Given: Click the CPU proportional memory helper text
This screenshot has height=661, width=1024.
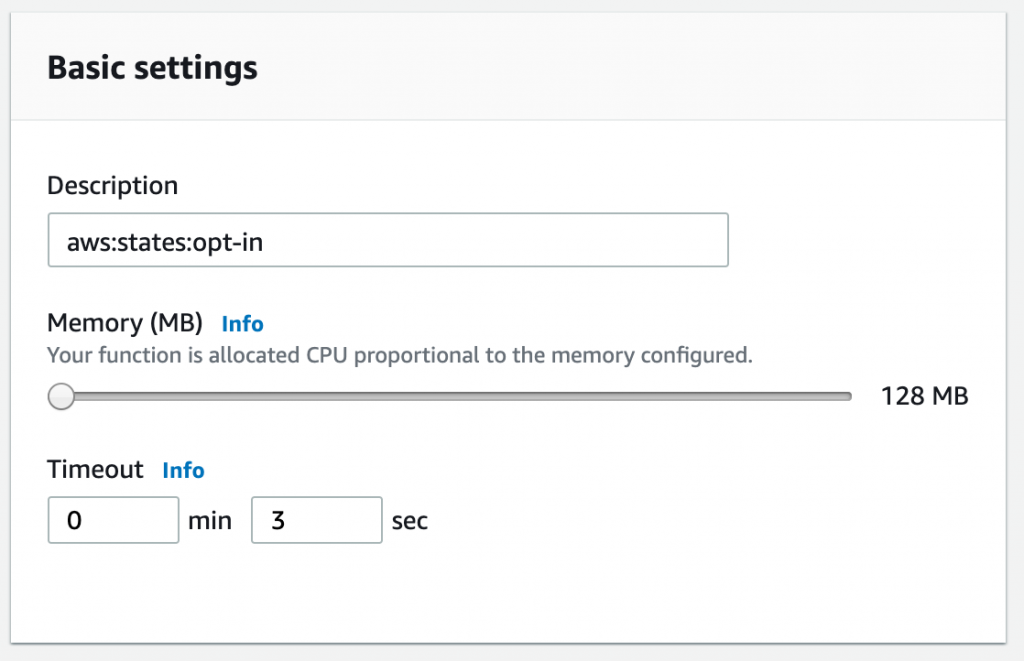Looking at the screenshot, I should (399, 354).
